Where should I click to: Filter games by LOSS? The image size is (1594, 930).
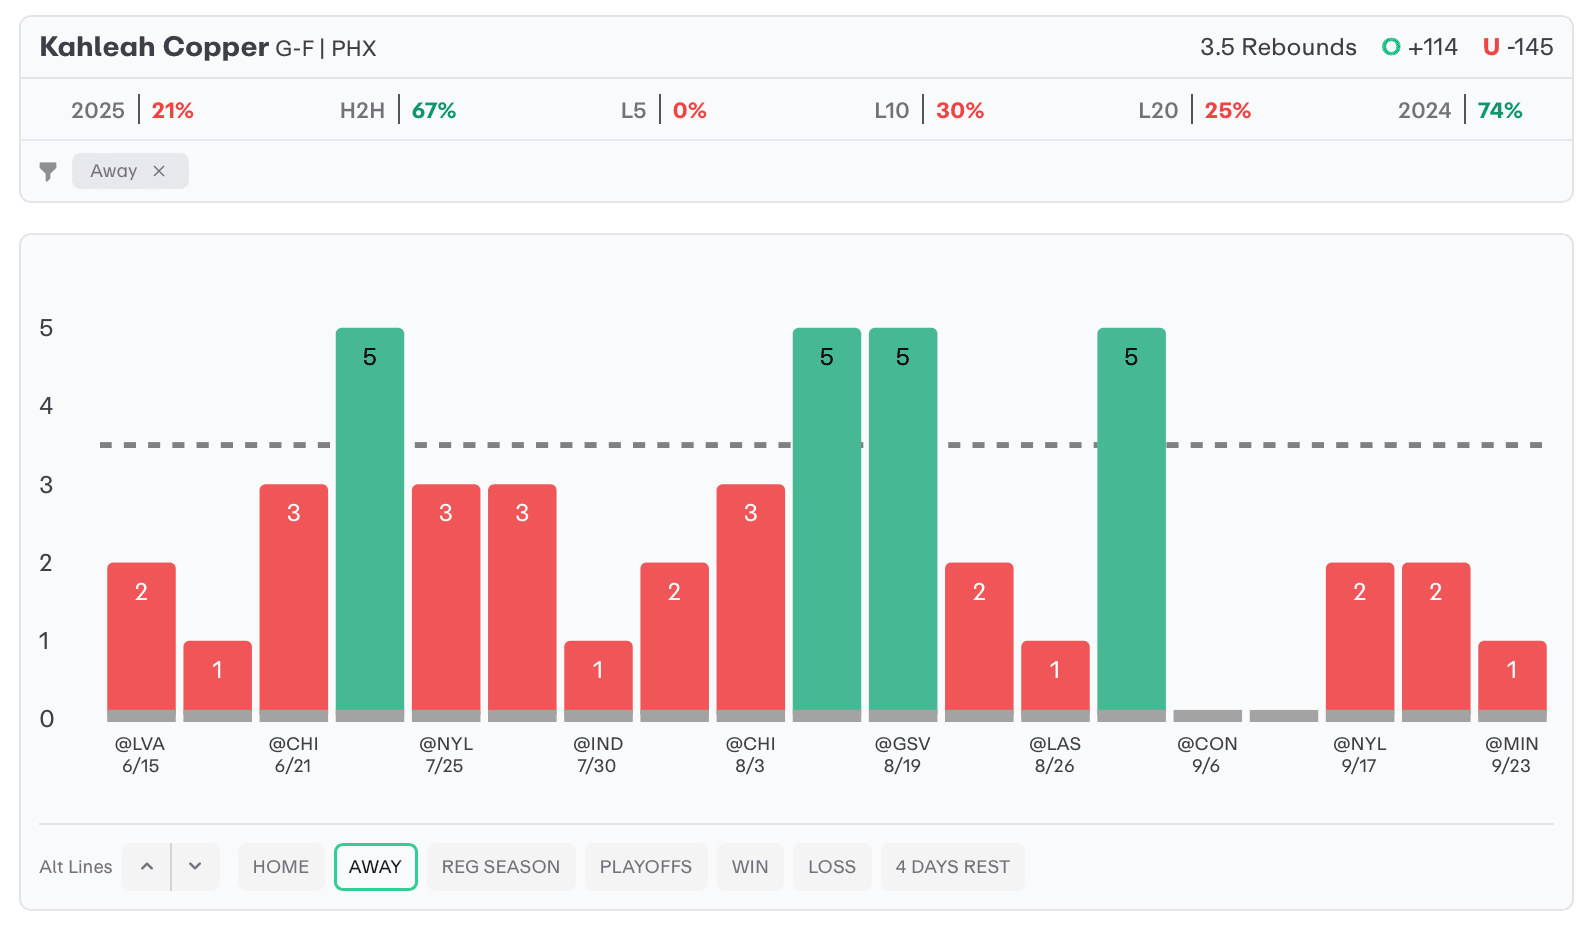(831, 866)
